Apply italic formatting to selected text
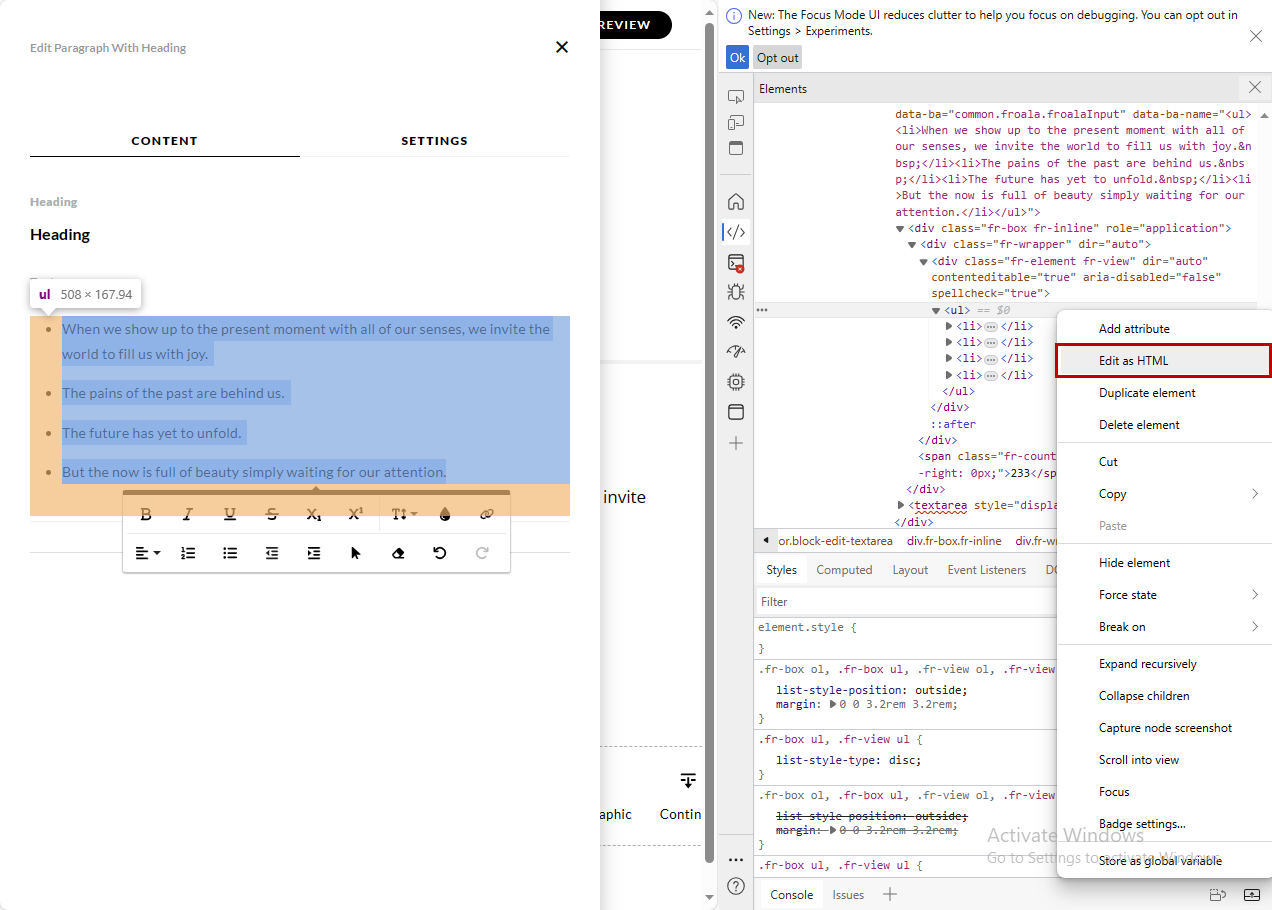Screen dimensions: 1272x910 click(x=187, y=514)
